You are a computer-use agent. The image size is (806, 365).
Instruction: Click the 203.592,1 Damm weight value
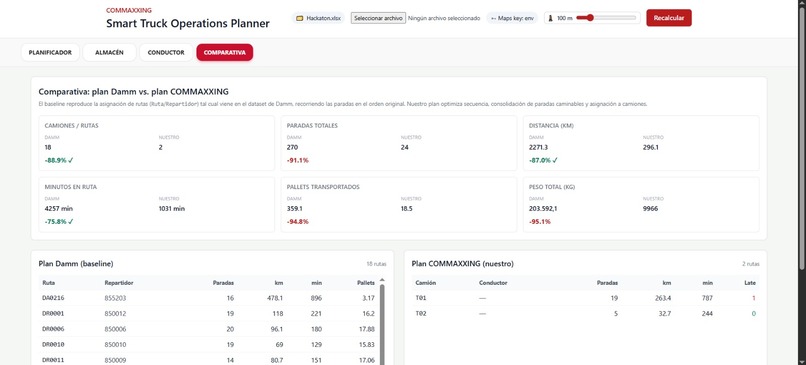[543, 209]
